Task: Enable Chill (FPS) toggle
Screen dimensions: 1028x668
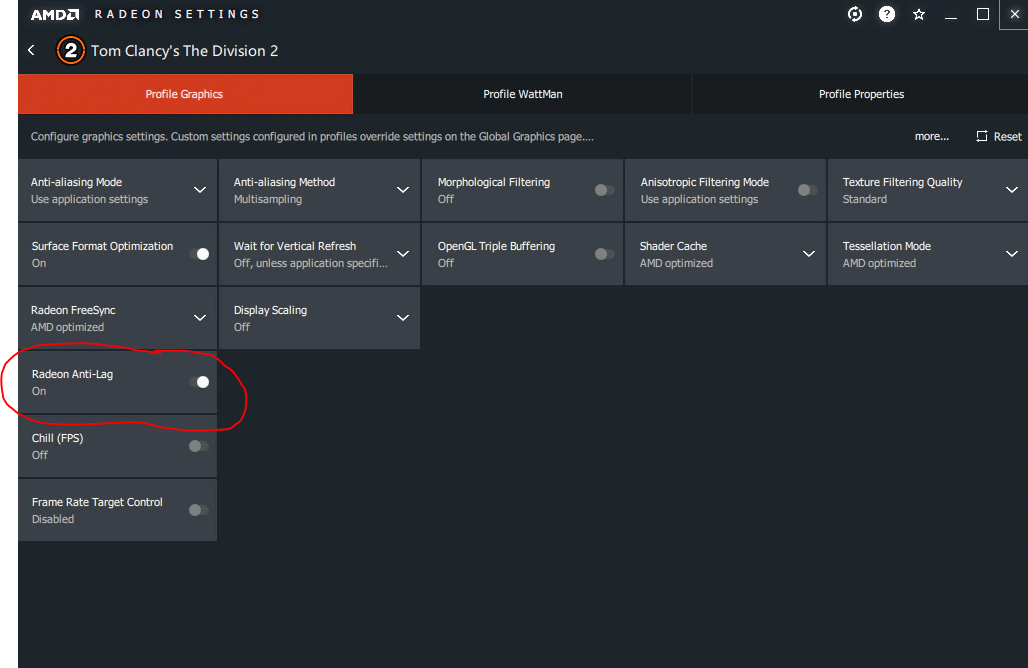Action: (x=198, y=446)
